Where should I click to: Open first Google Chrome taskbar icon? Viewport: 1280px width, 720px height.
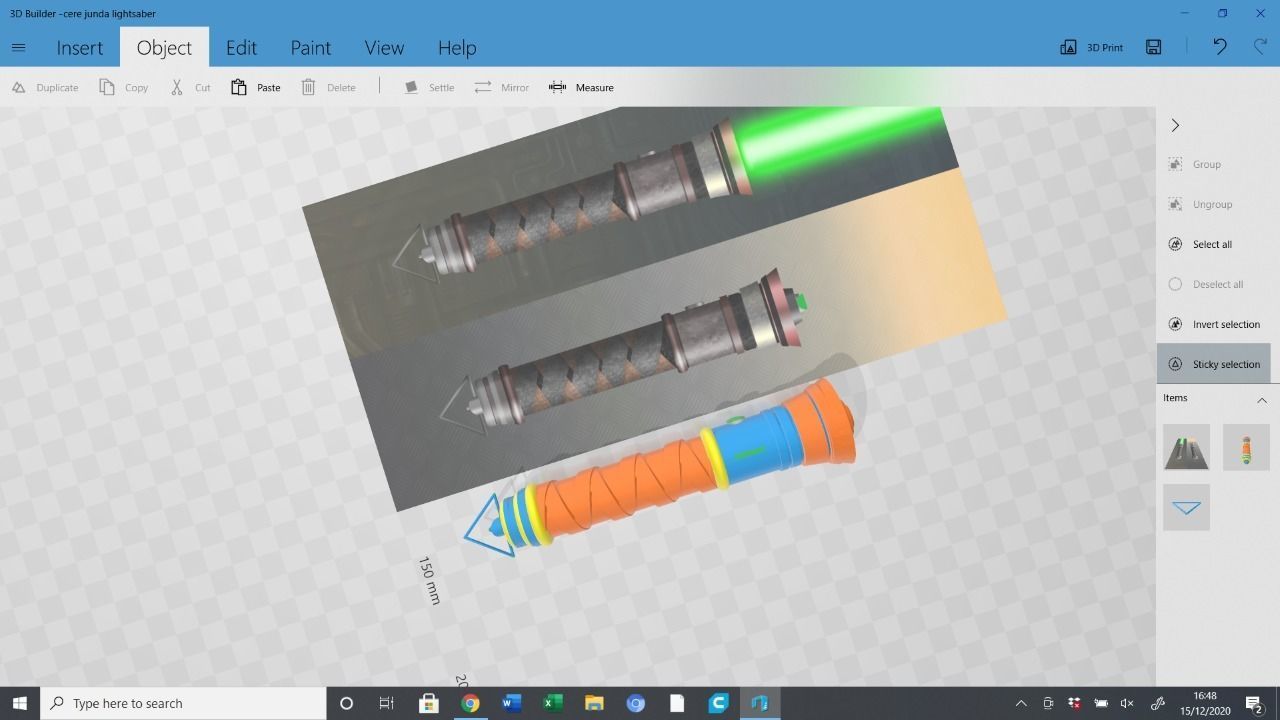pos(470,703)
